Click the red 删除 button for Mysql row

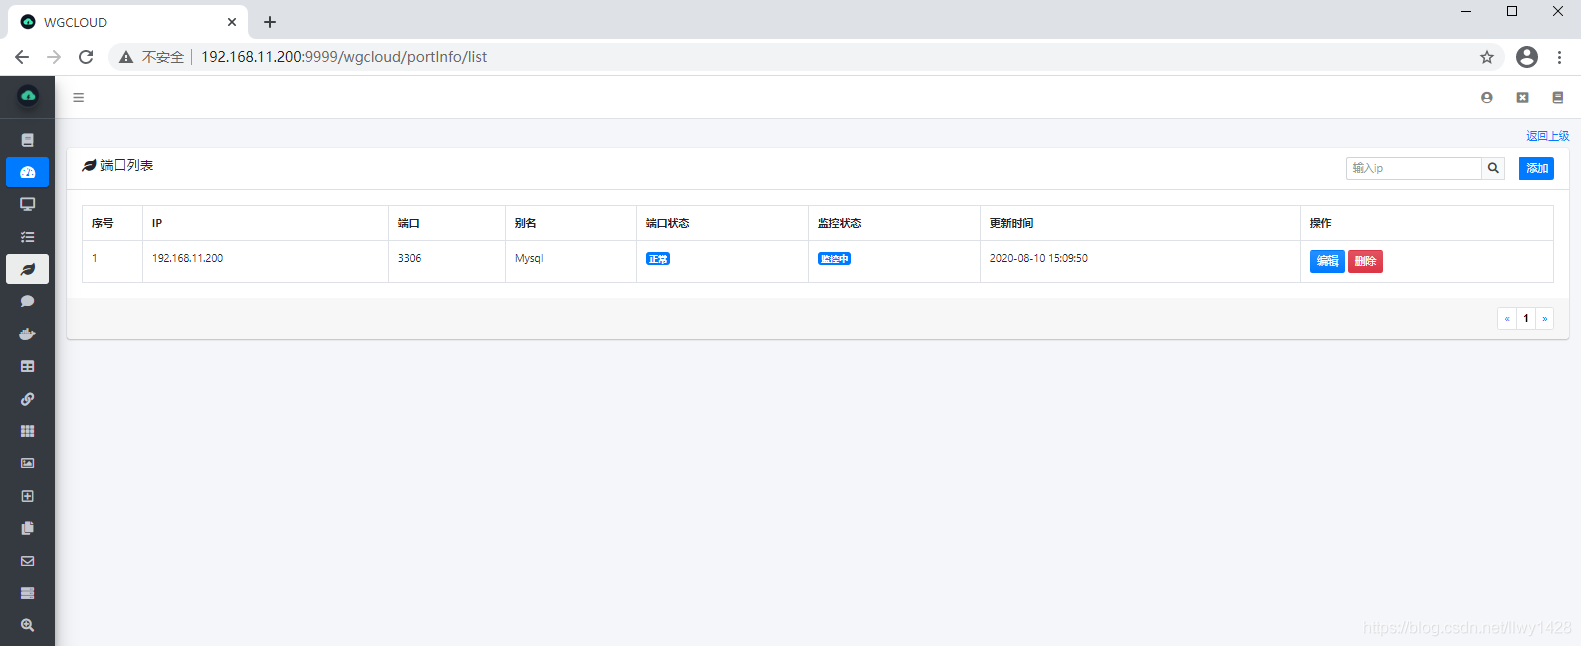(1365, 261)
